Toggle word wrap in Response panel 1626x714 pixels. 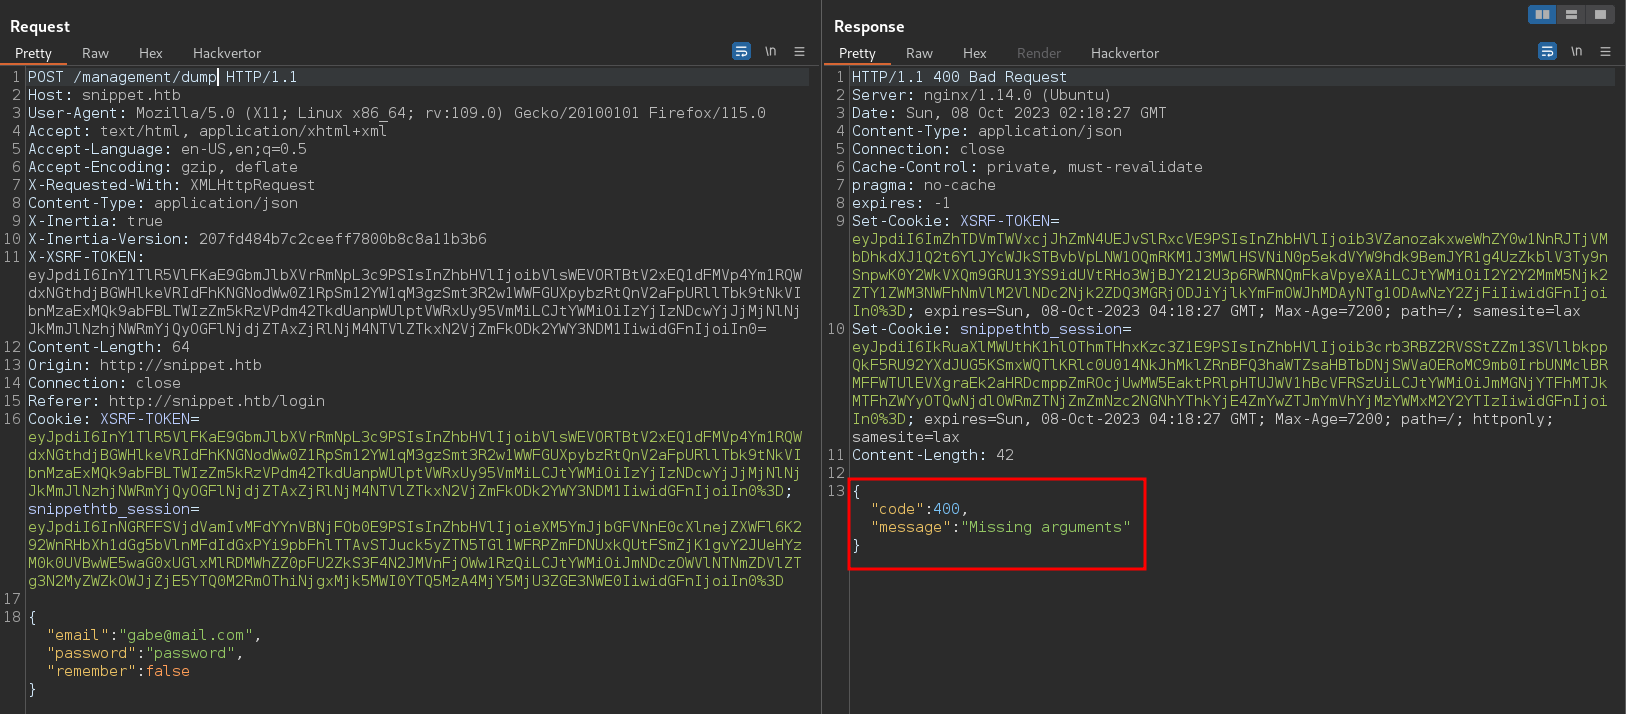point(1547,51)
